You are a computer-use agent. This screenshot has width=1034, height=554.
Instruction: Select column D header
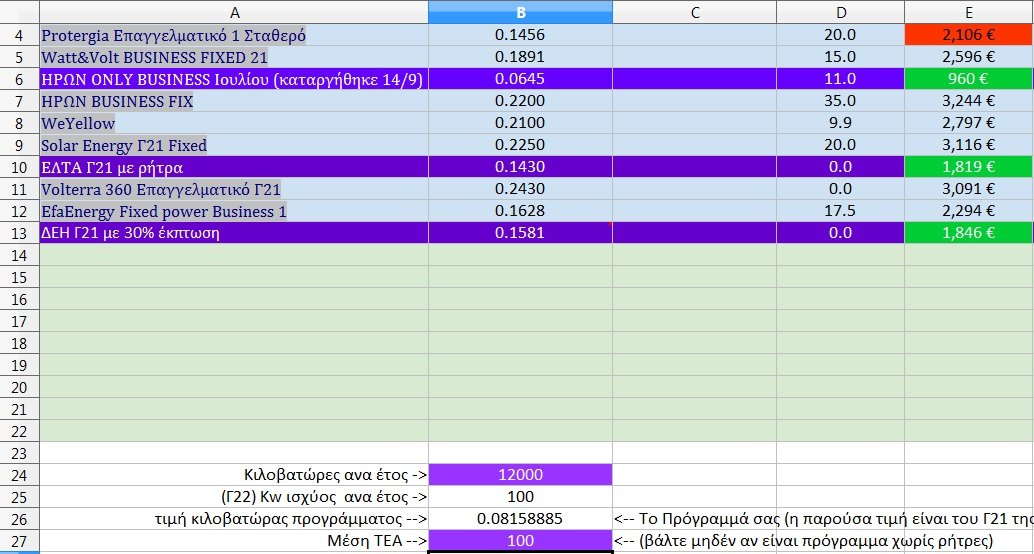pyautogui.click(x=840, y=12)
